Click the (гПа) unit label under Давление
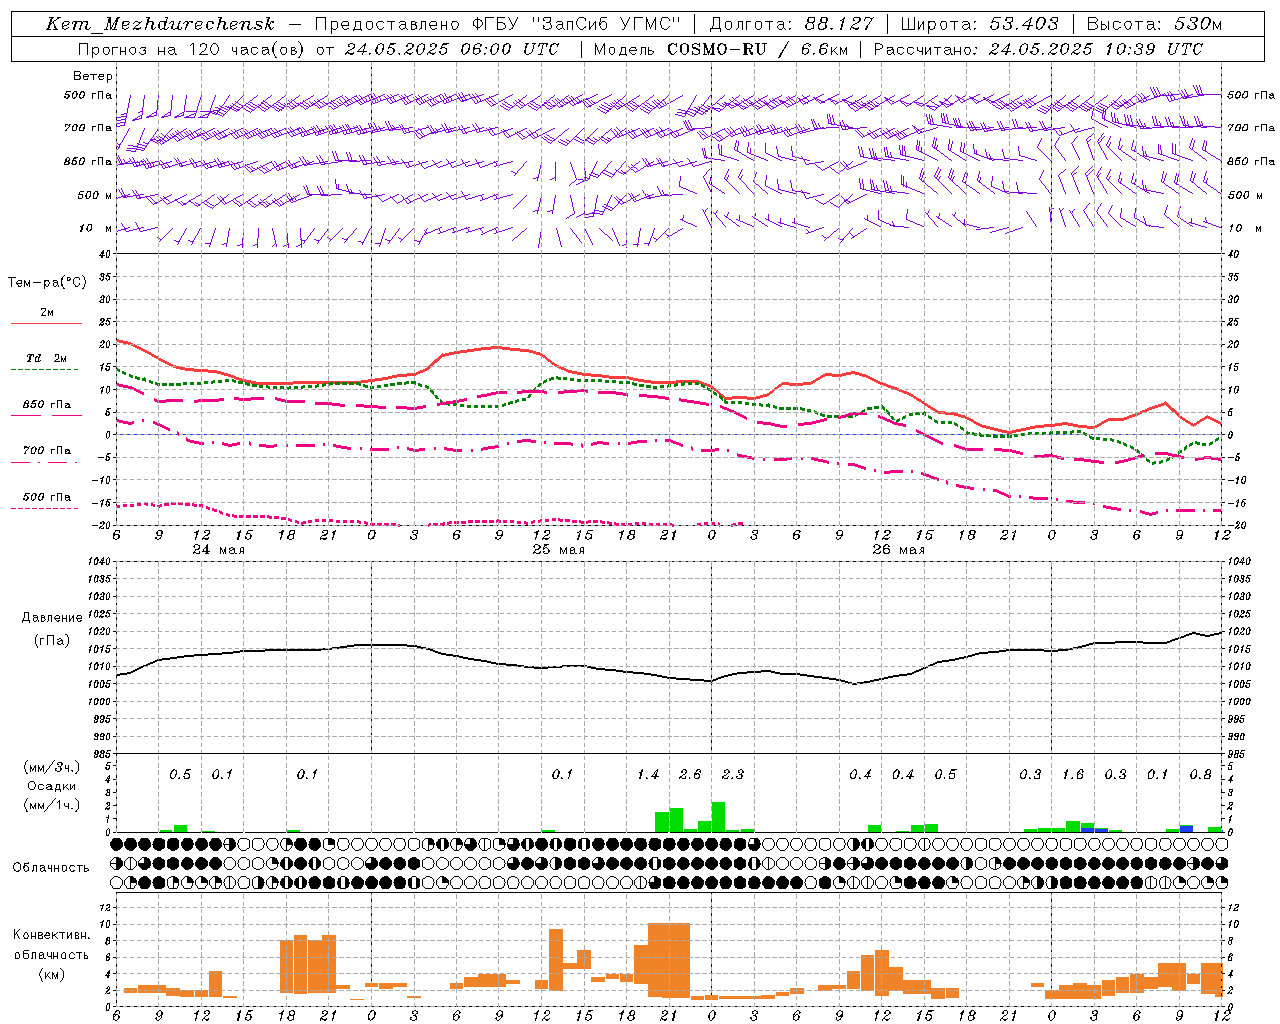Screen dimensions: 1280x1024 (52, 640)
